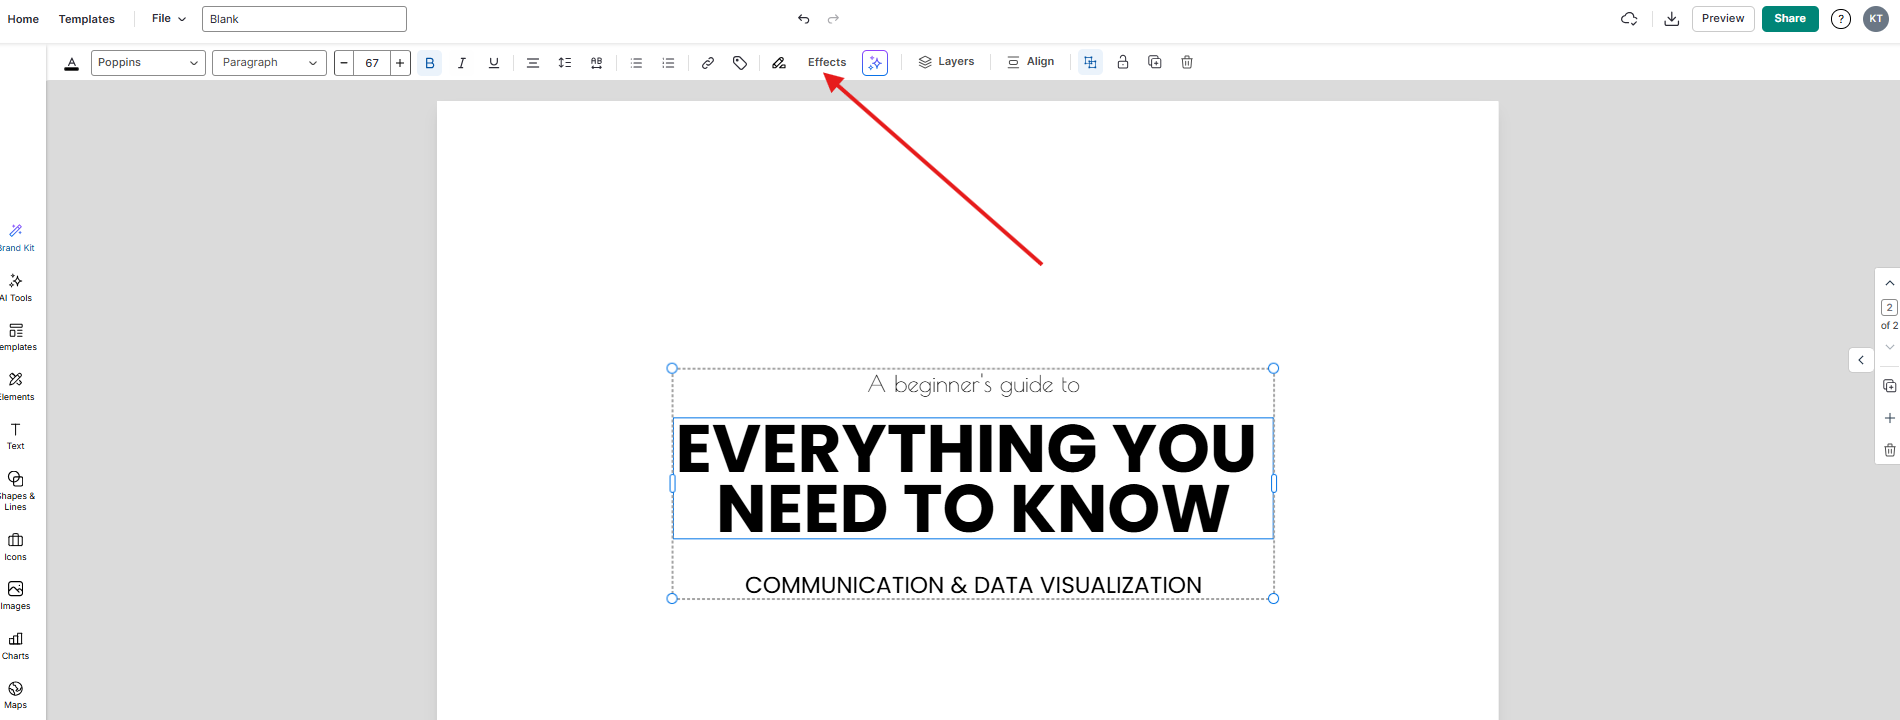Open the Charts panel in sidebar
The width and height of the screenshot is (1900, 720).
coord(16,645)
